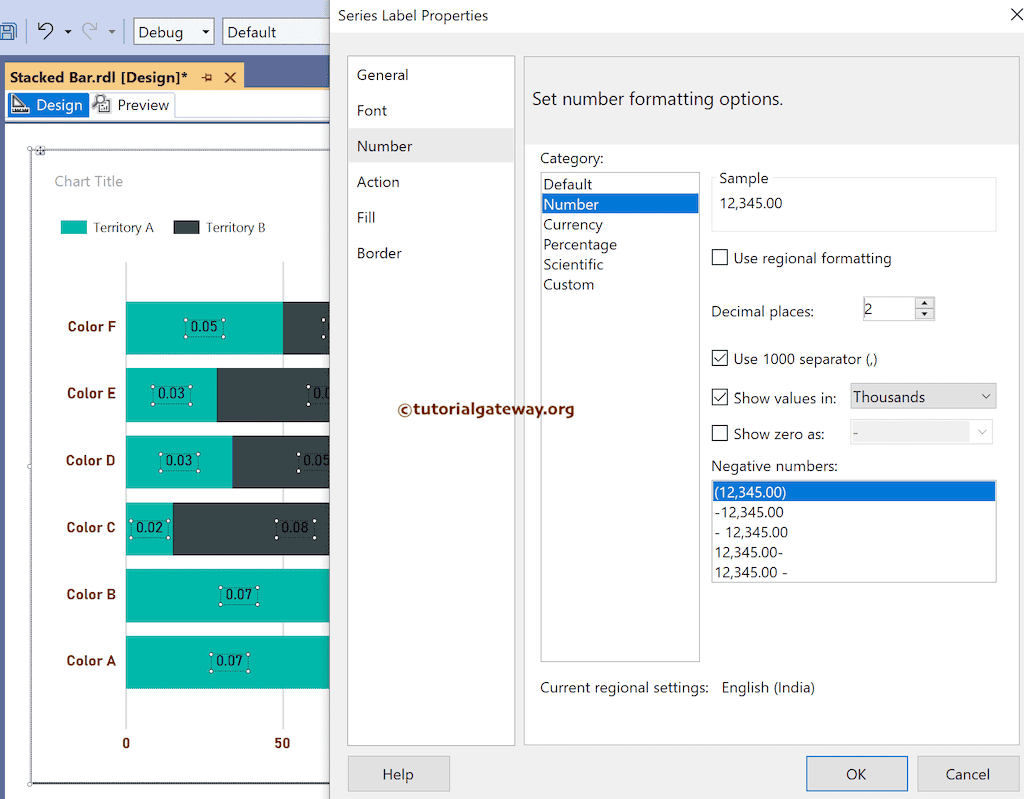
Task: Close the Stacked Bar.rdl document tab
Action: 231,75
